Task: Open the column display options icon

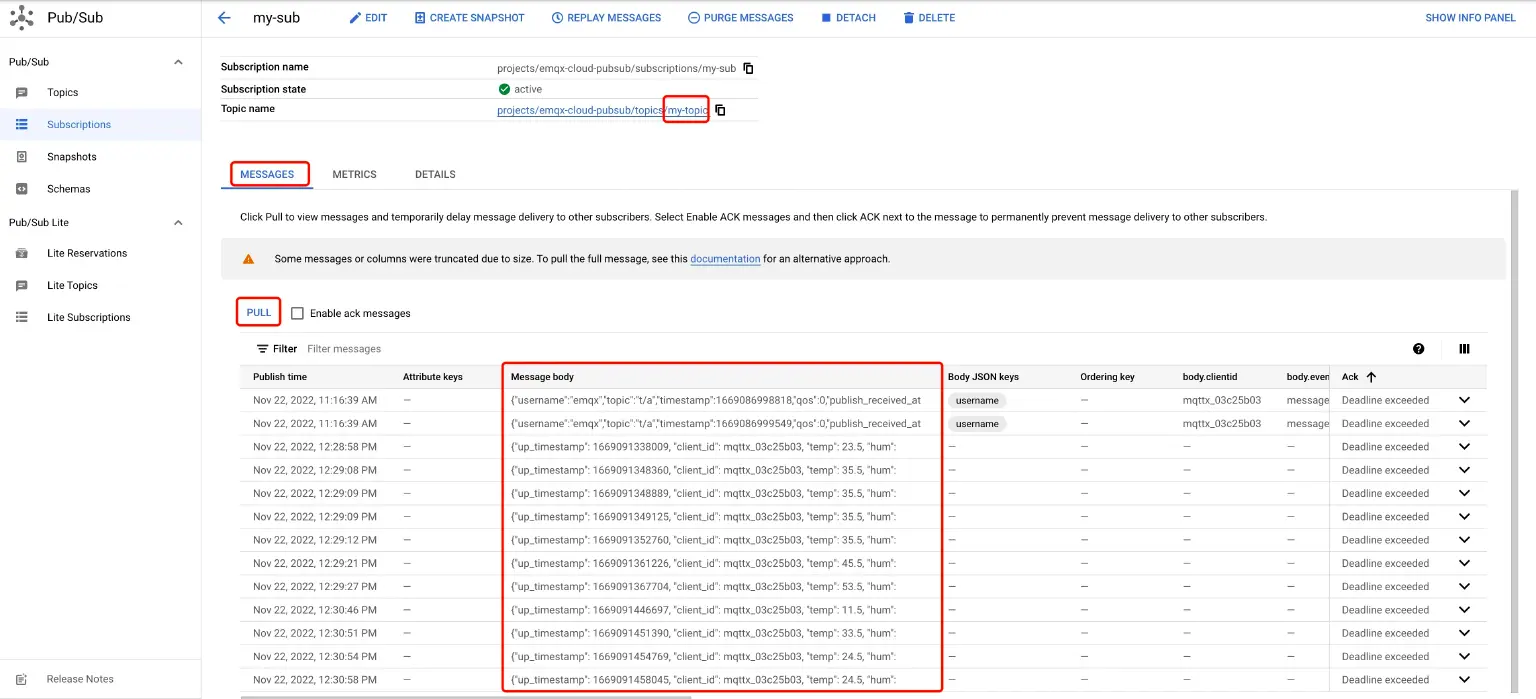Action: point(1464,348)
